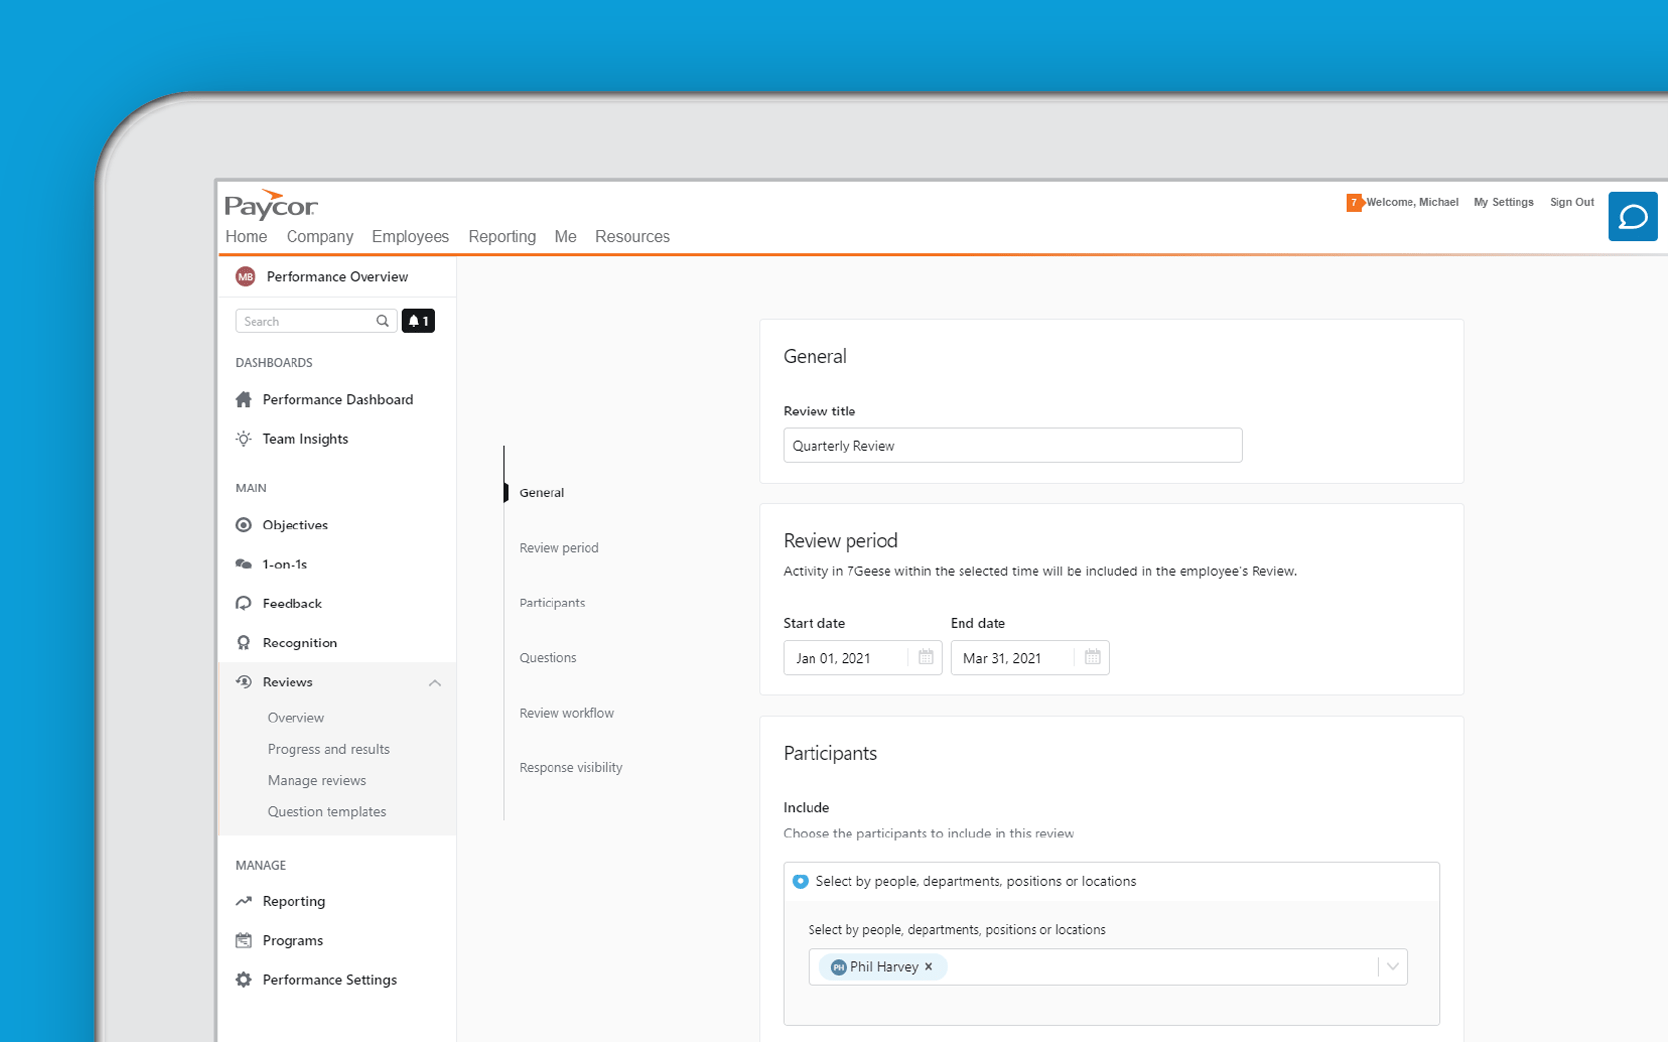Open the chat bubble icon
This screenshot has height=1042, width=1668.
click(x=1632, y=216)
